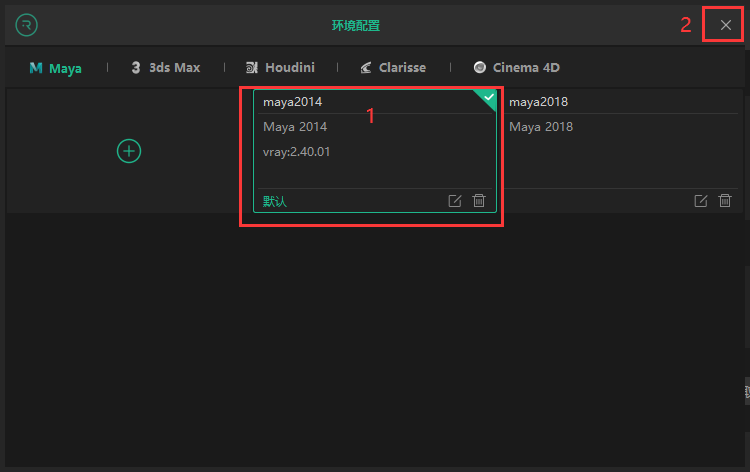Image resolution: width=750 pixels, height=472 pixels.
Task: Toggle the green checkmark on maya2014 card
Action: [487, 98]
